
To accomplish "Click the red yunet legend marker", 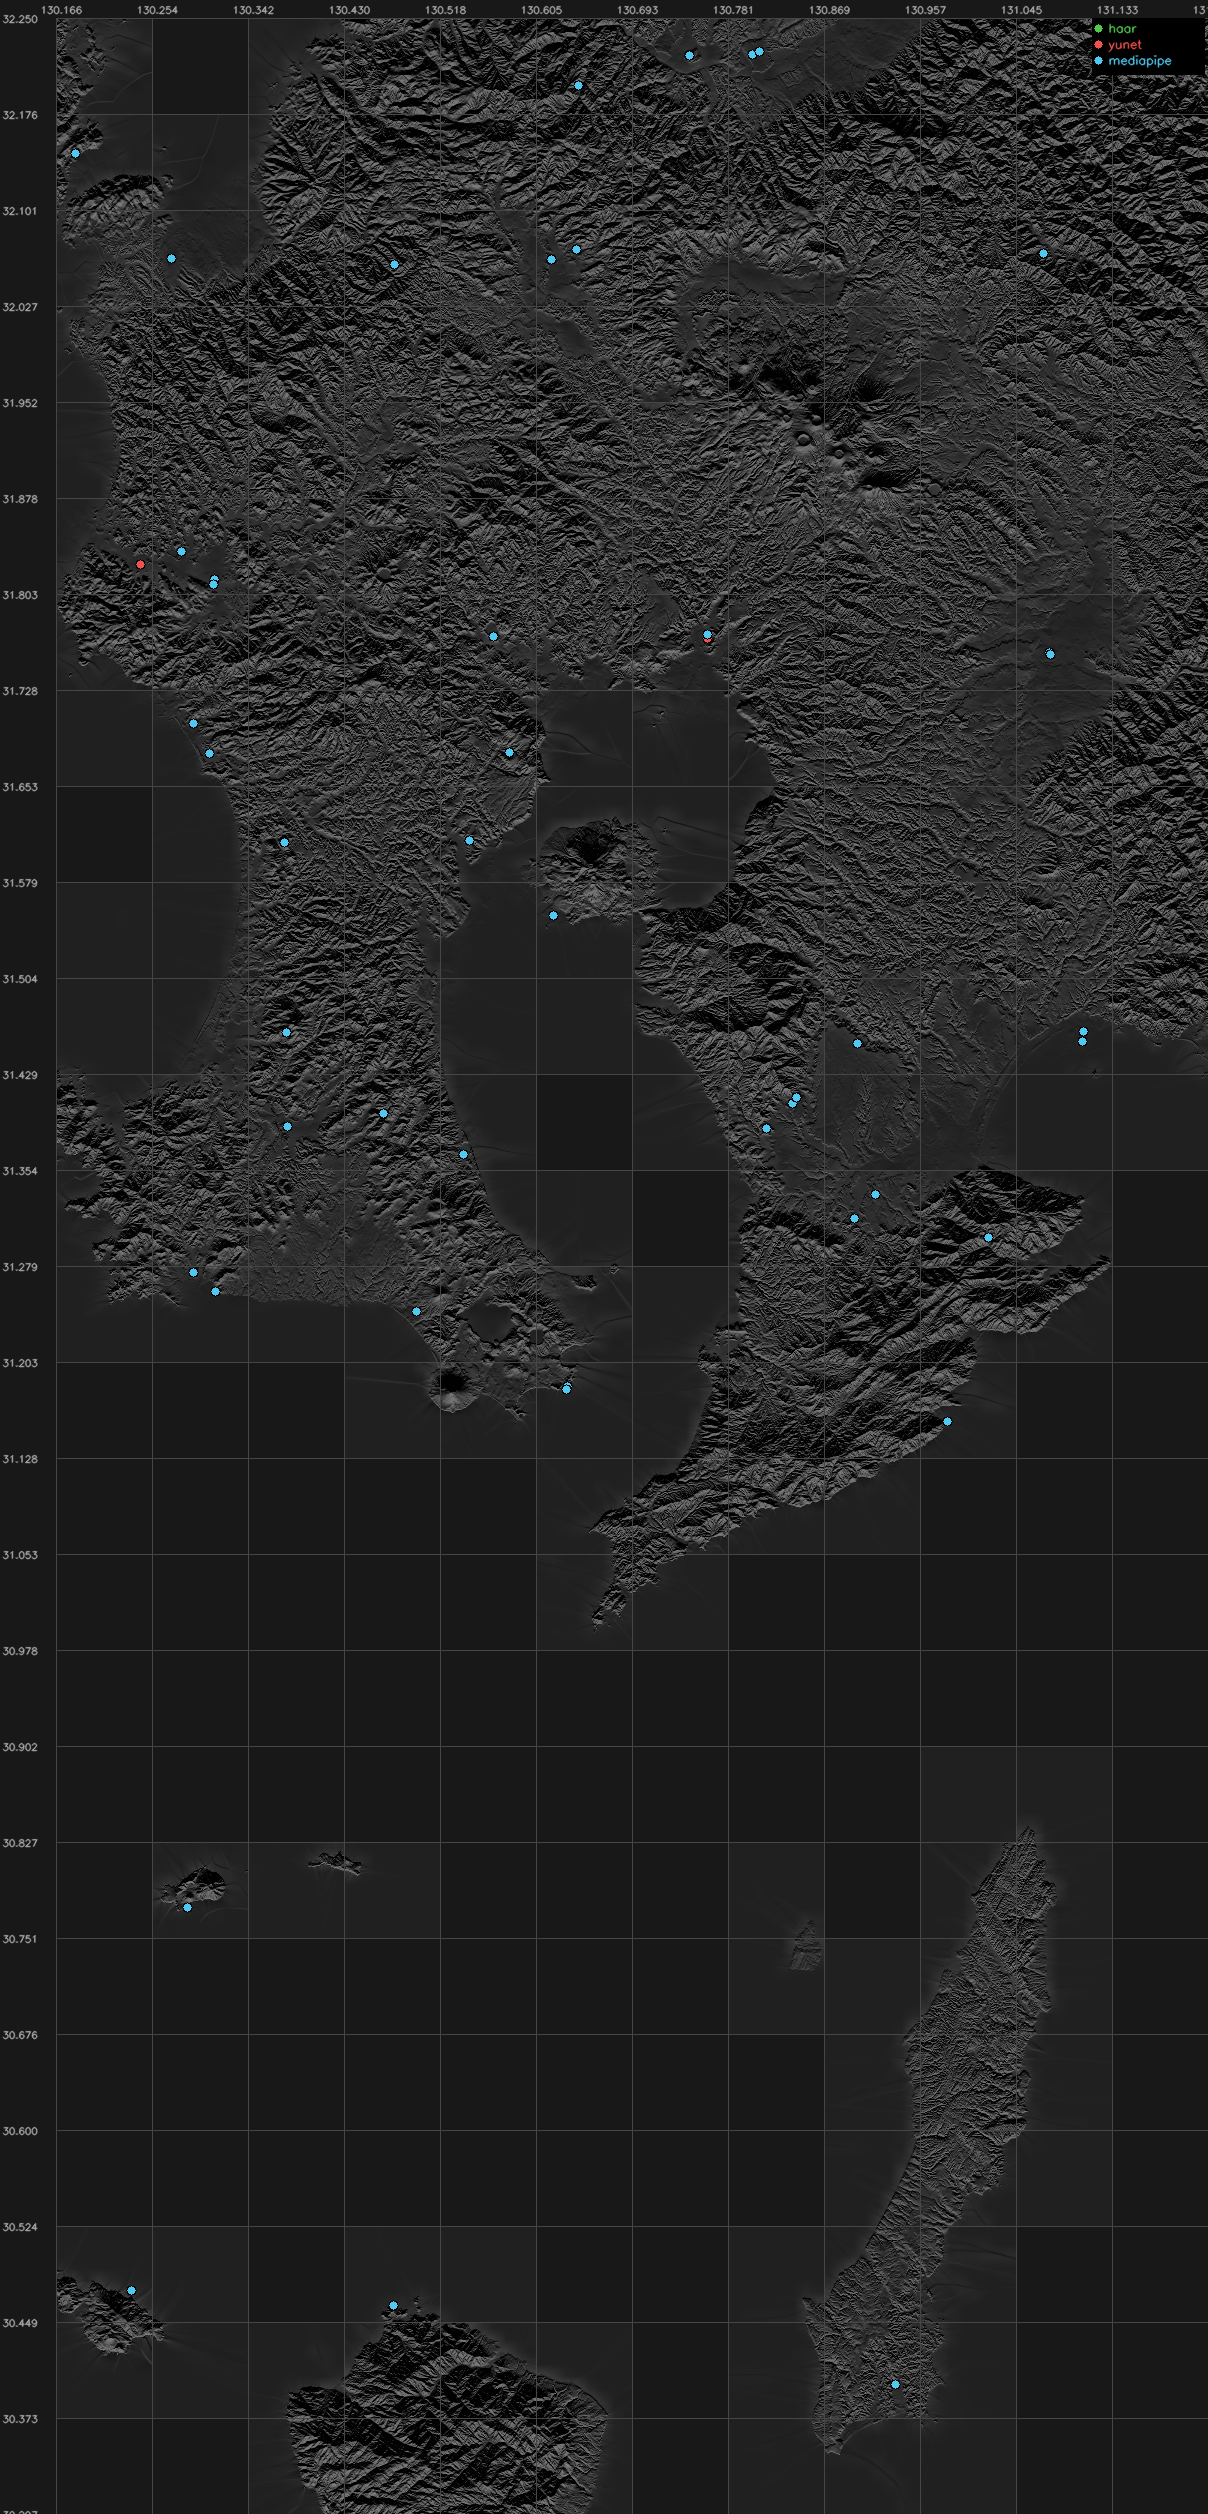I will (x=1098, y=45).
